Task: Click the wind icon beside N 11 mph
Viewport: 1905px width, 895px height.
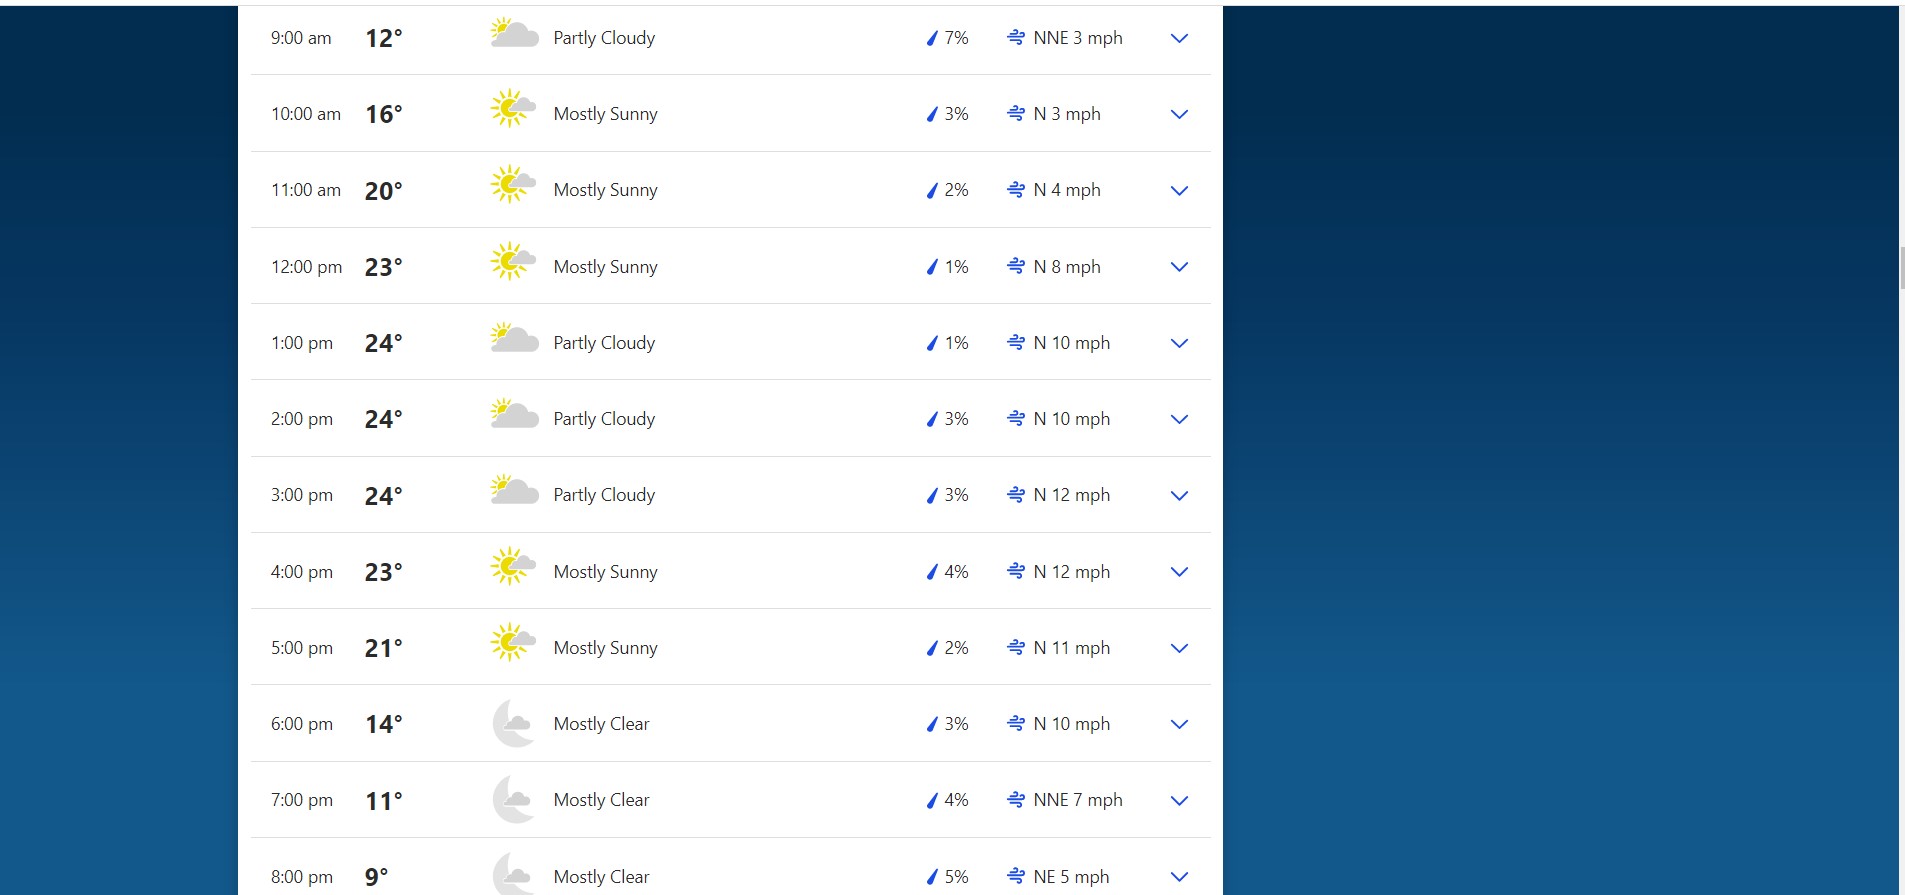Action: (1016, 647)
